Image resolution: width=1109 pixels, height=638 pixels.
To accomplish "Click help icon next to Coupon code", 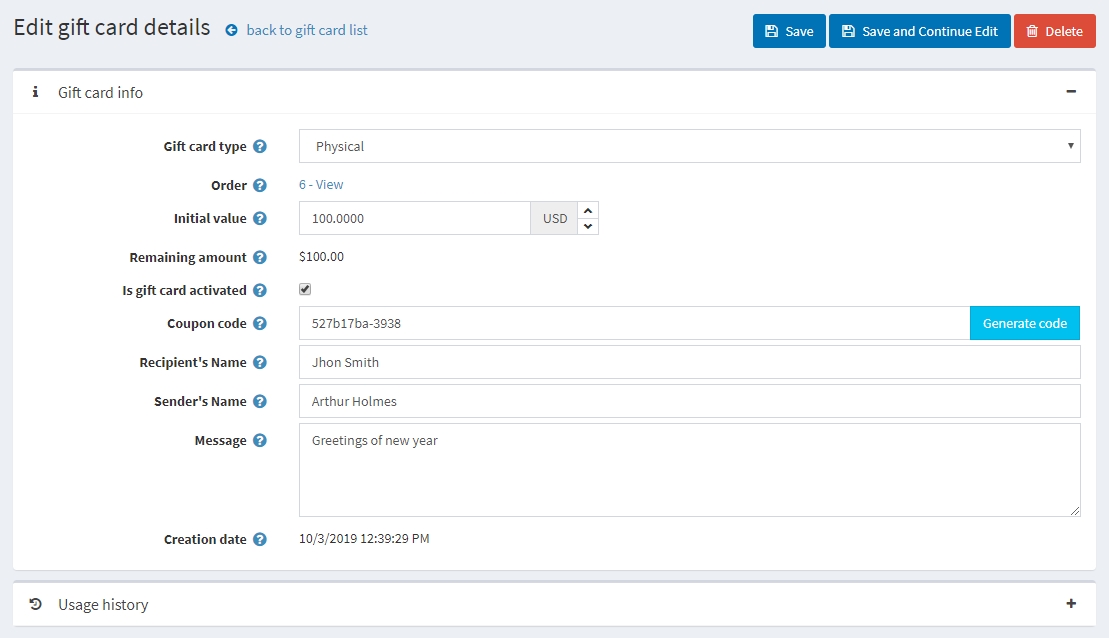I will pyautogui.click(x=260, y=324).
